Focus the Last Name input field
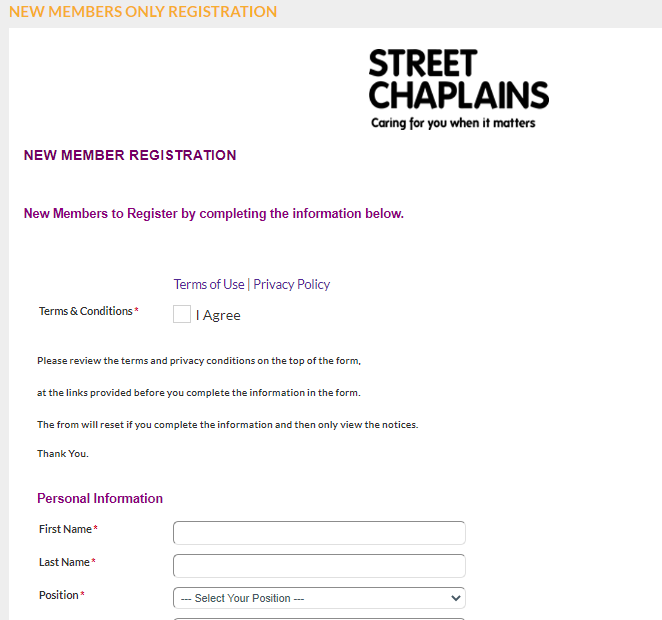662x620 pixels. coord(319,566)
